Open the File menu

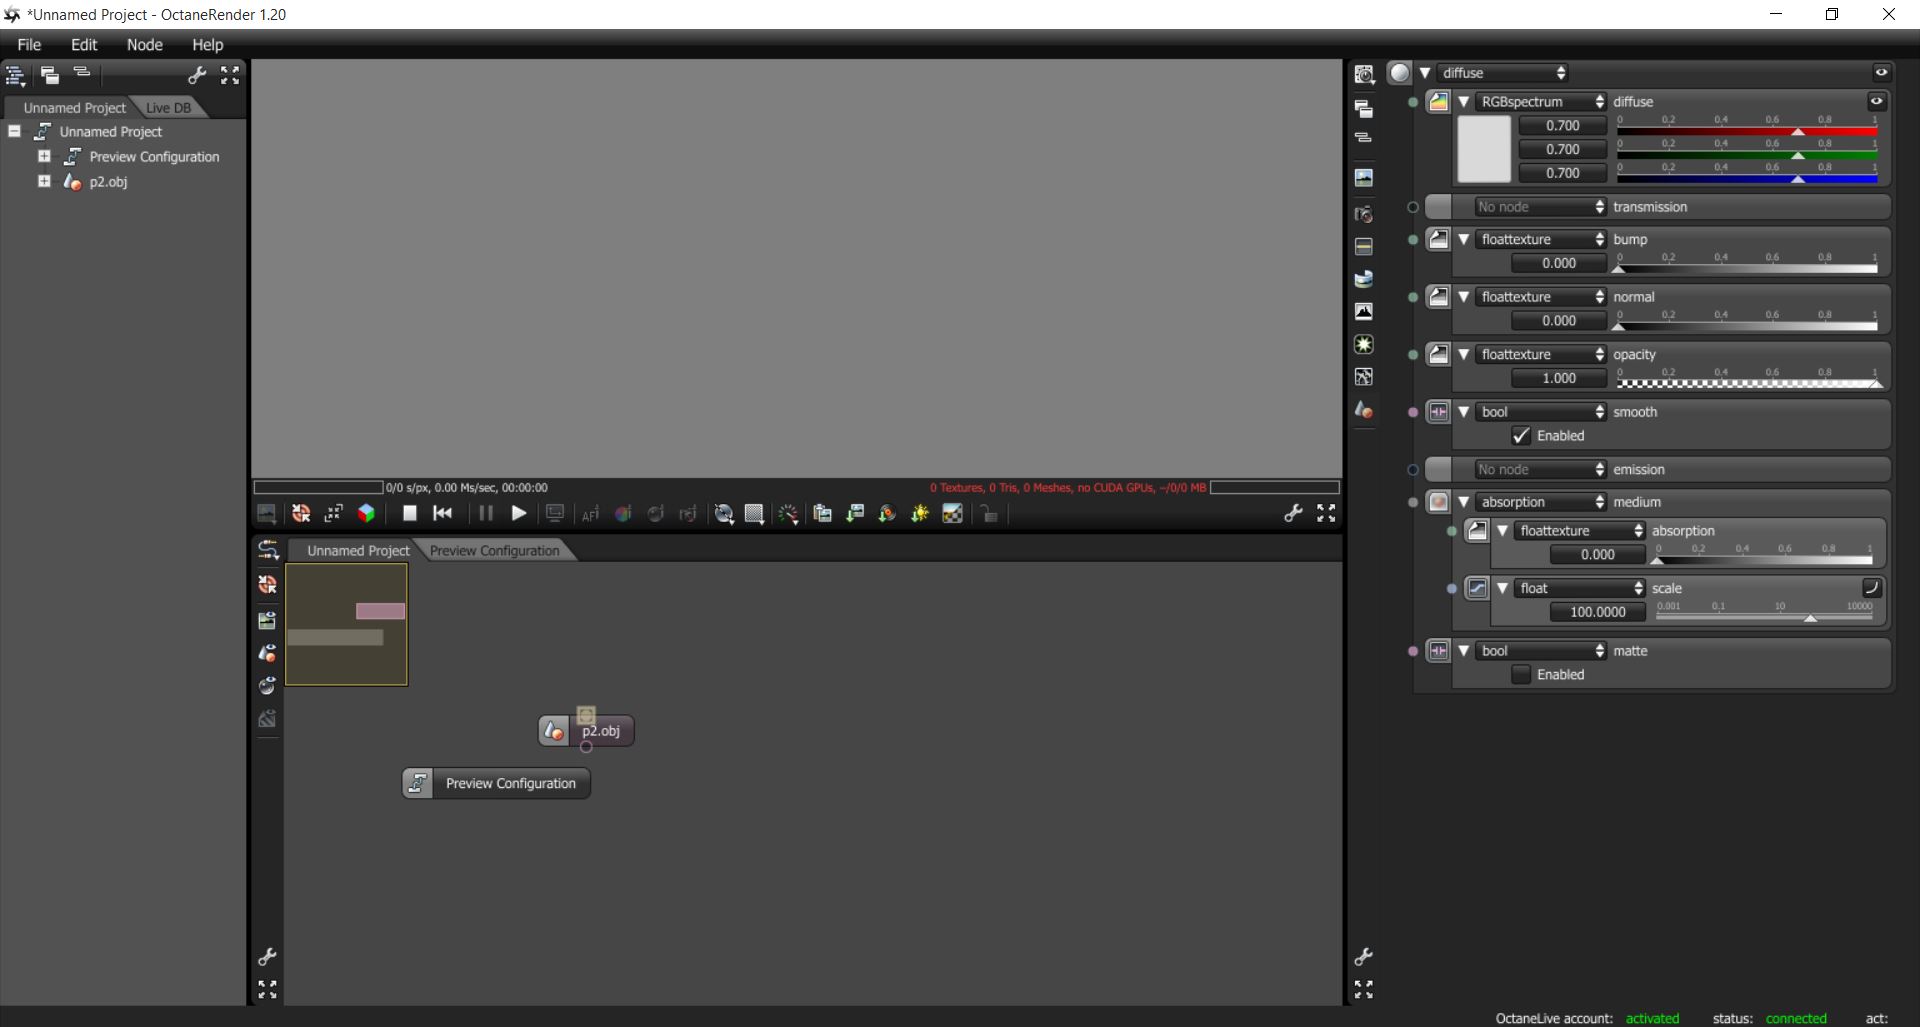click(29, 45)
